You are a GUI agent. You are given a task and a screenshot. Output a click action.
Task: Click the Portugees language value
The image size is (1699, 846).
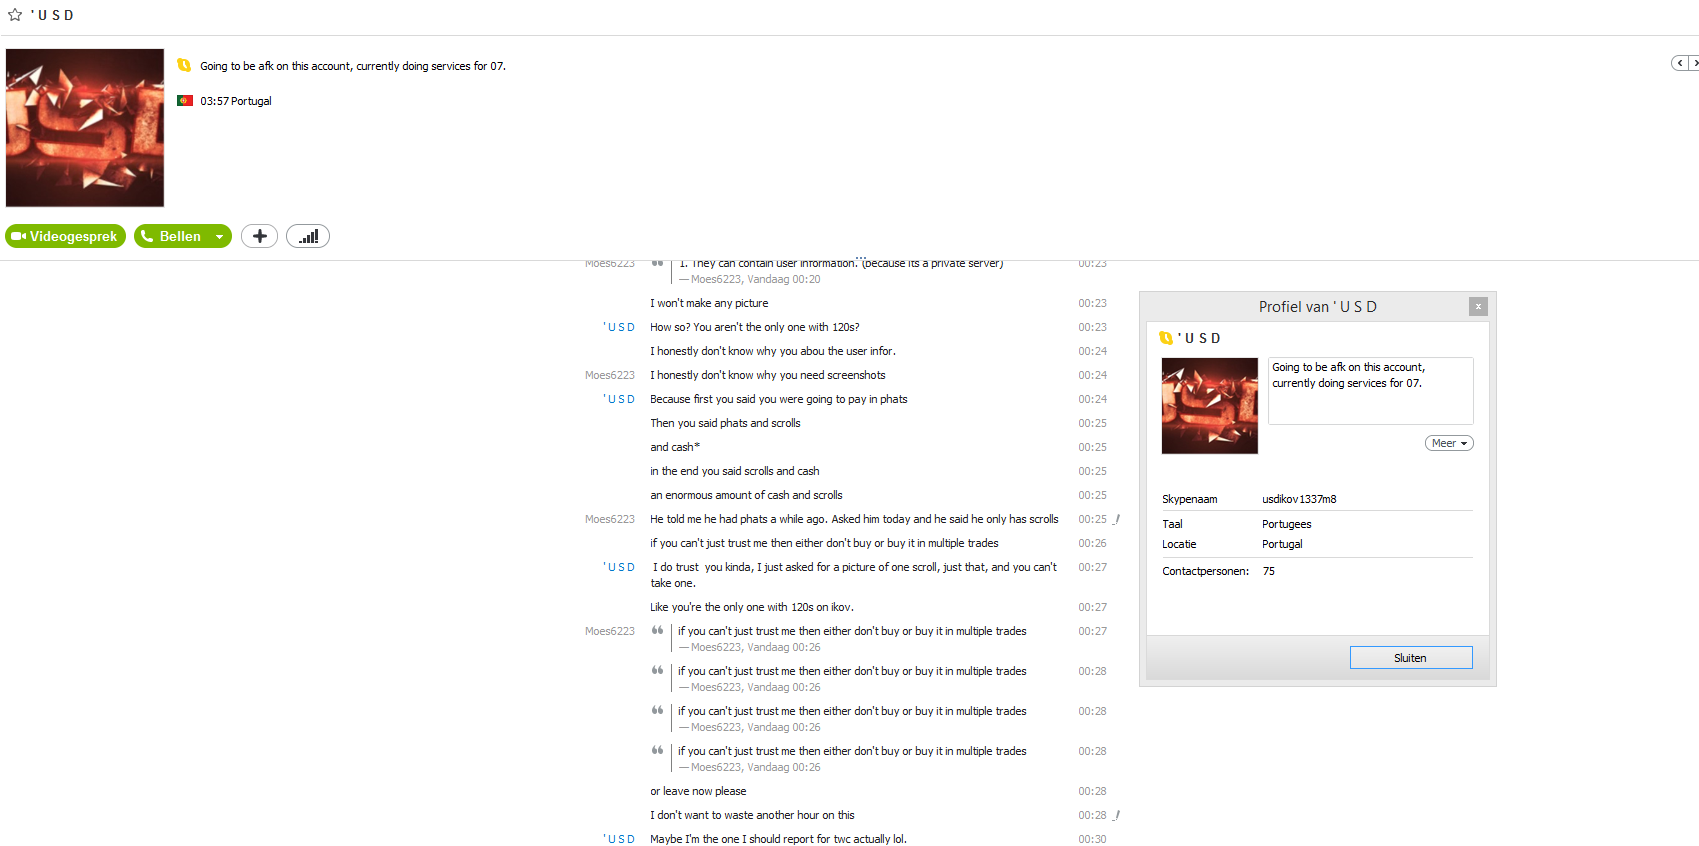[1286, 524]
